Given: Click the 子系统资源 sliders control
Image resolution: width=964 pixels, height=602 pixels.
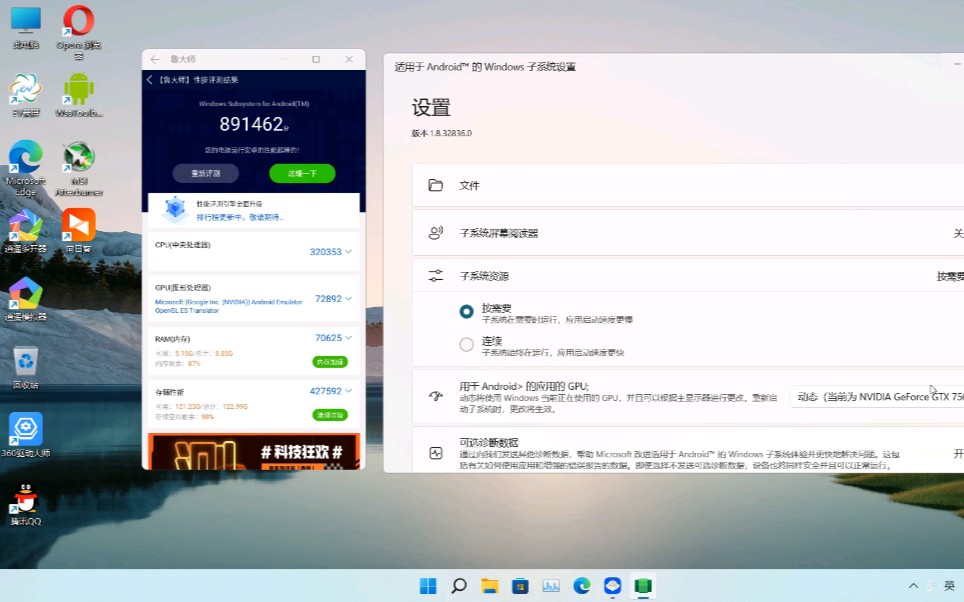Looking at the screenshot, I should [435, 275].
